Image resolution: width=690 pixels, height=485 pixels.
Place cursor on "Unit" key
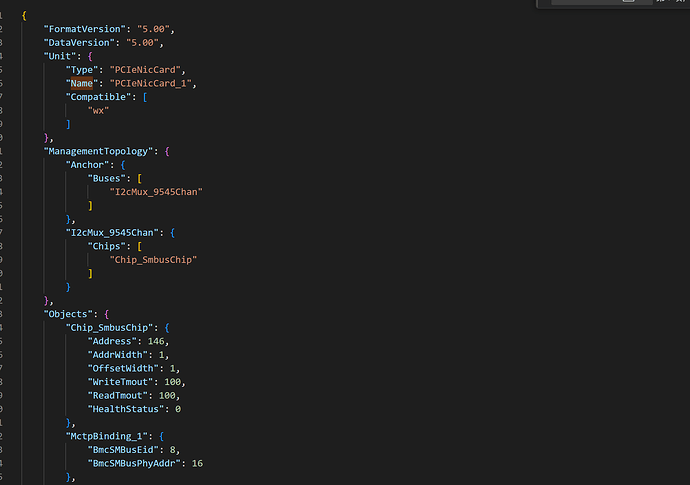pos(59,56)
